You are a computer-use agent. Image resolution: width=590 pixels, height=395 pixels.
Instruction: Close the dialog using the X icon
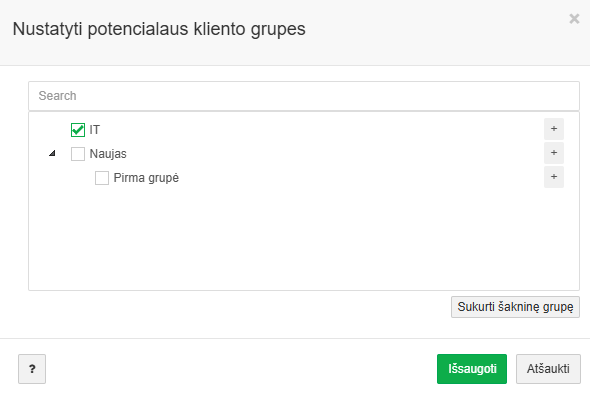(x=574, y=18)
